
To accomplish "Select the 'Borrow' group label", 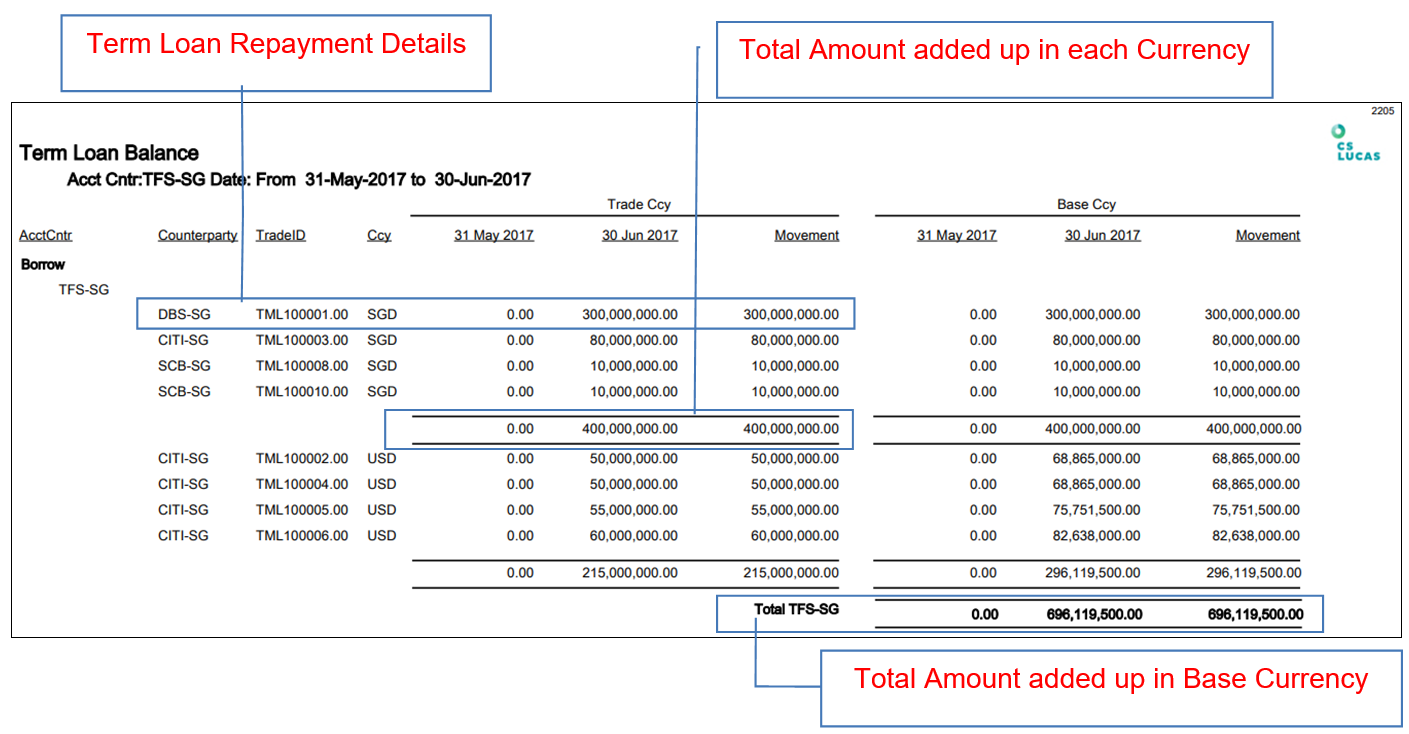I will (43, 265).
